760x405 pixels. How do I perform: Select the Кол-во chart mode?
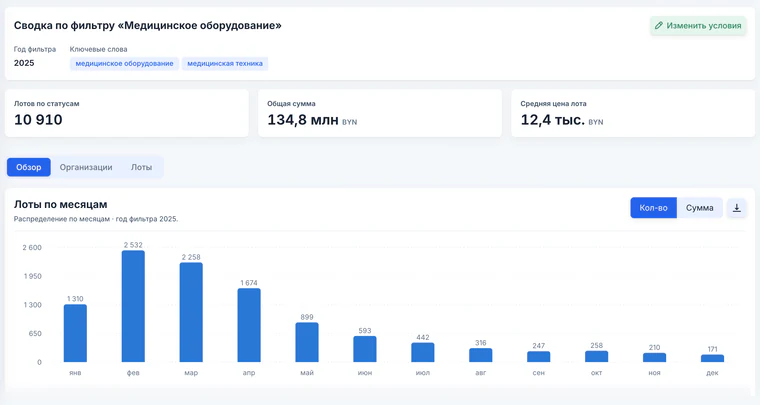(653, 208)
